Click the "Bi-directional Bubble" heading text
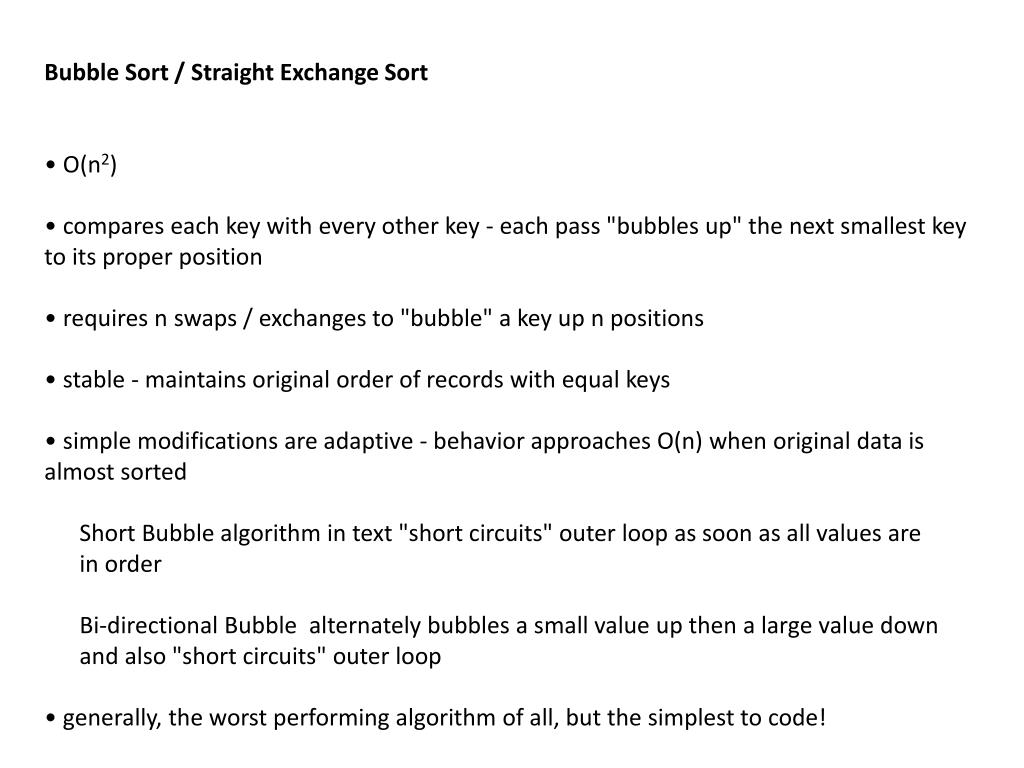The height and width of the screenshot is (768, 1024). tap(188, 626)
